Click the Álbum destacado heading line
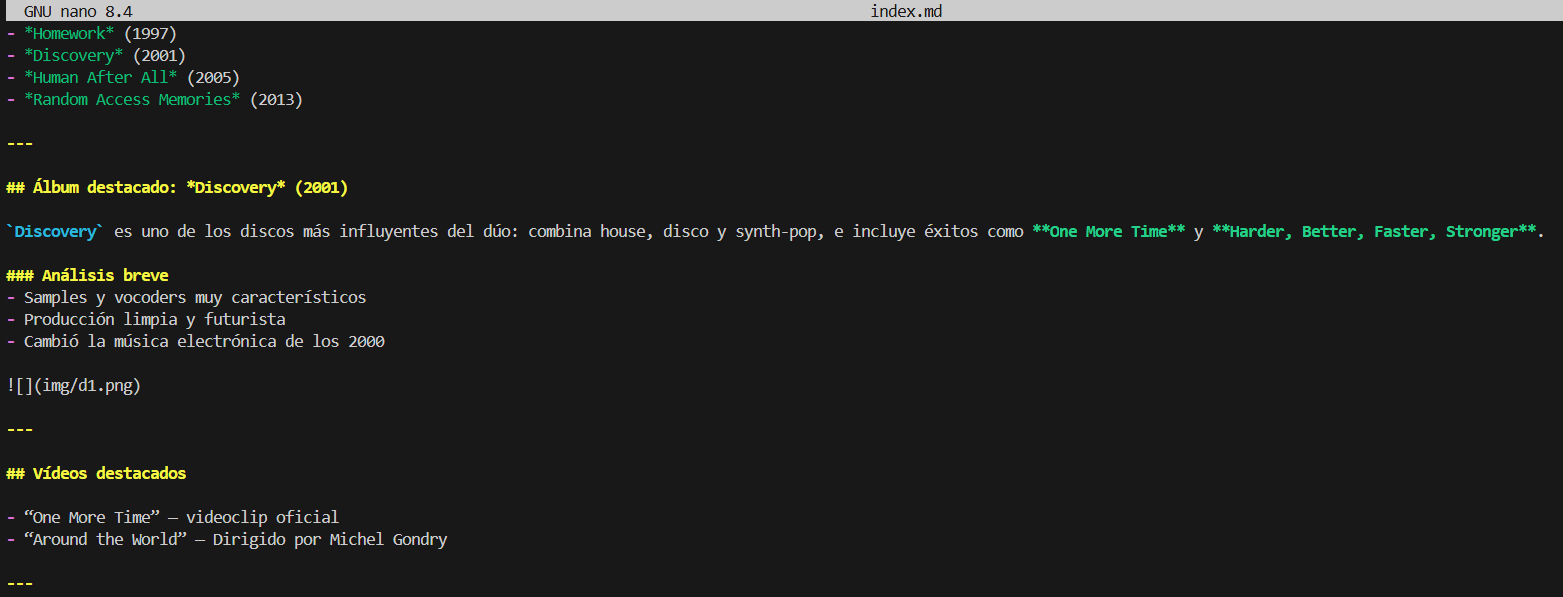 [x=177, y=187]
